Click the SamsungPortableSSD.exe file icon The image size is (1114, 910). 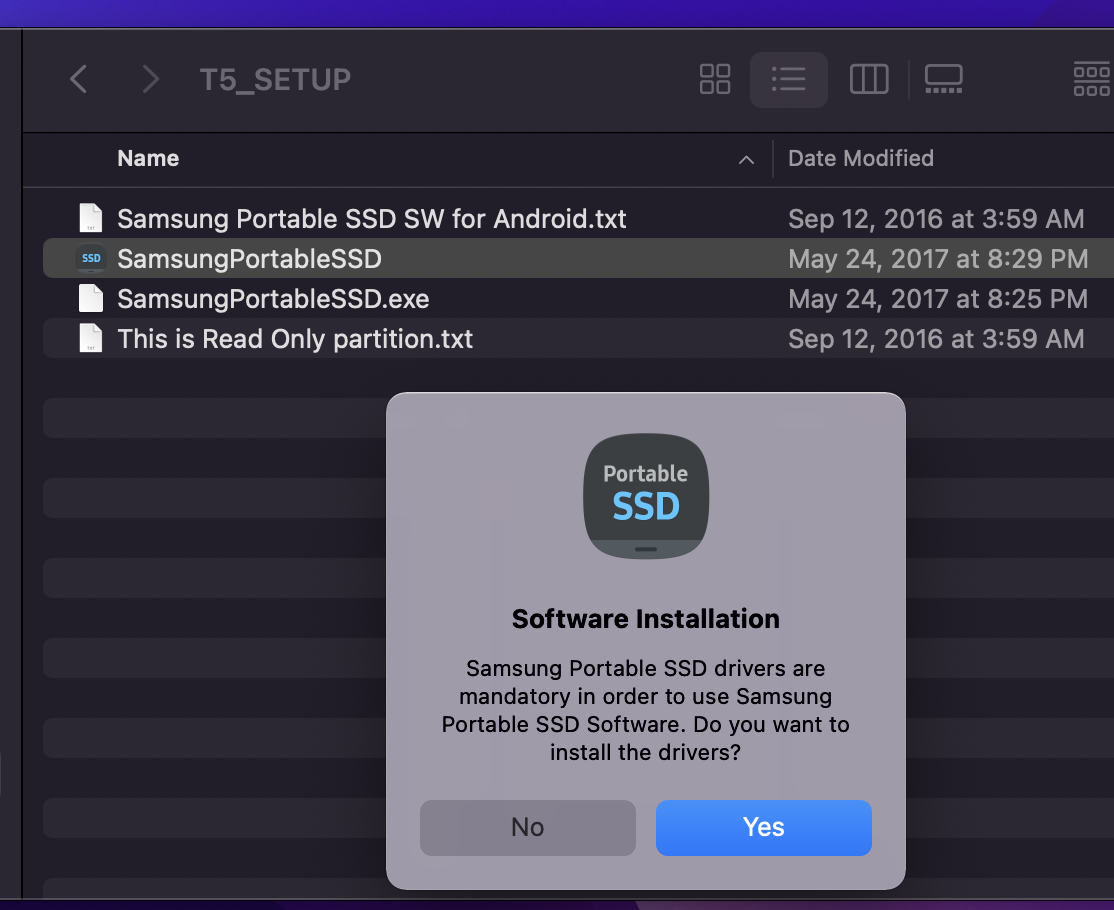pos(91,298)
